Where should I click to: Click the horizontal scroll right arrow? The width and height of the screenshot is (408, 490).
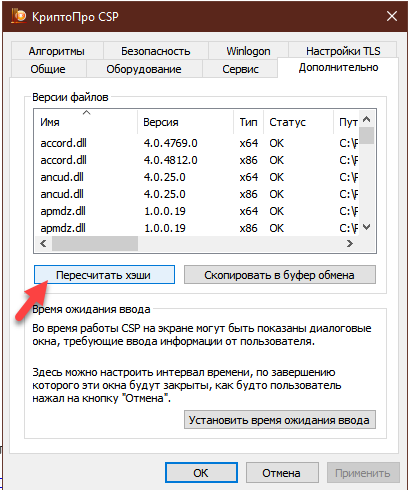(x=350, y=244)
